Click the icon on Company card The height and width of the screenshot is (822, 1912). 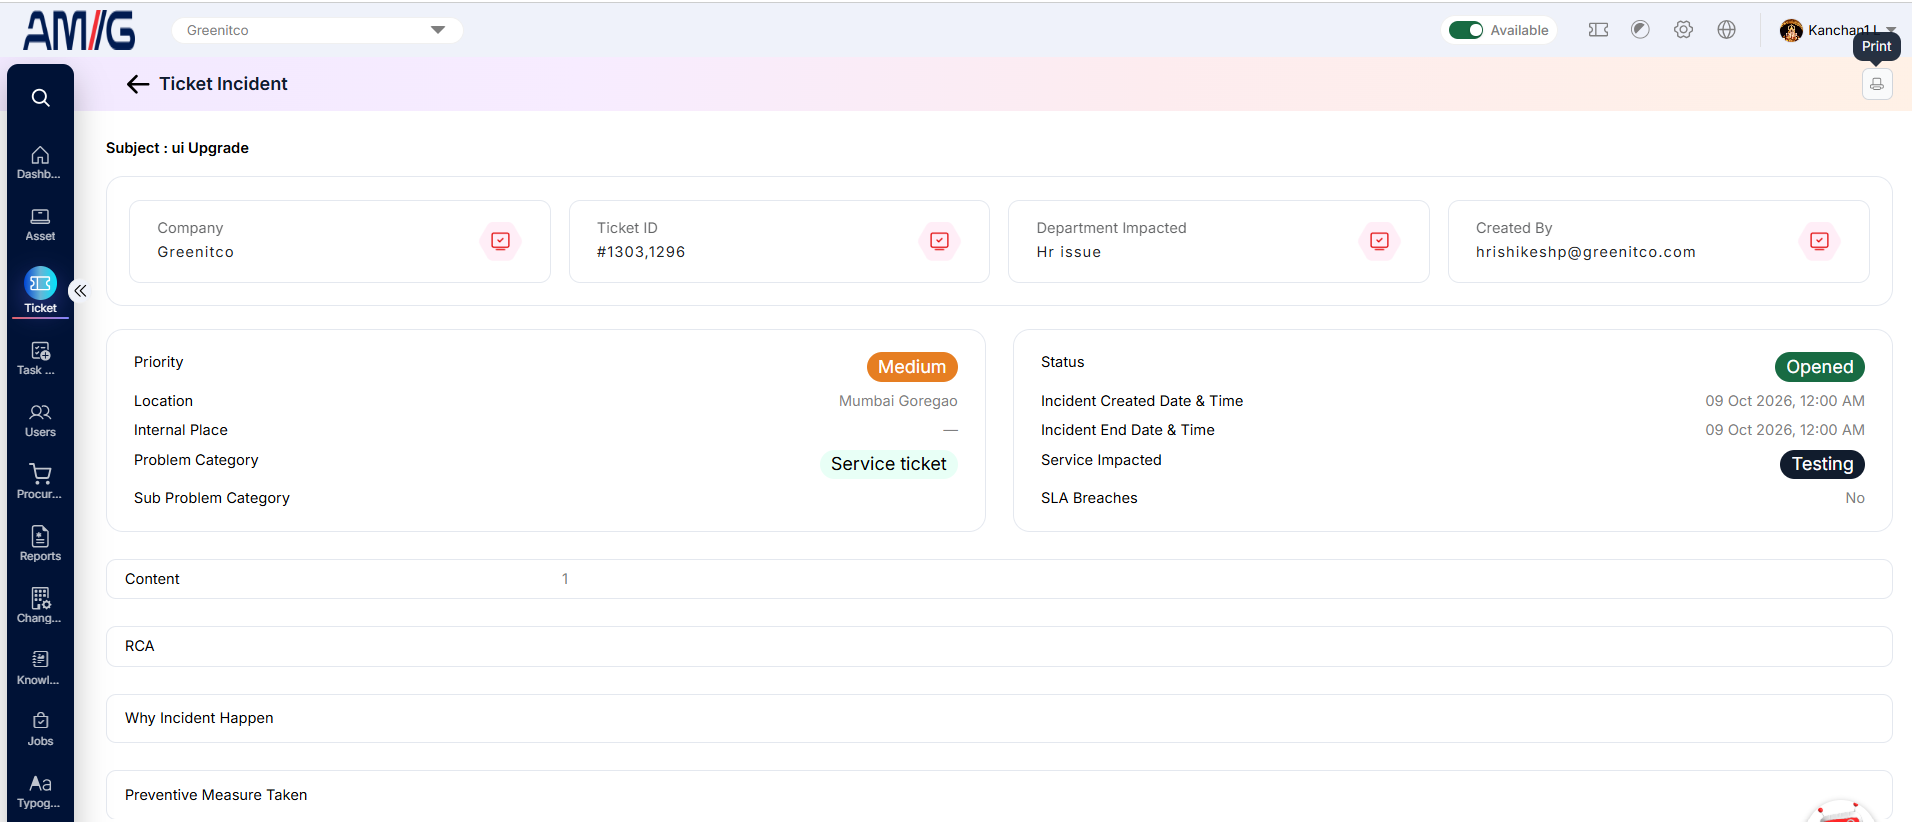[501, 241]
